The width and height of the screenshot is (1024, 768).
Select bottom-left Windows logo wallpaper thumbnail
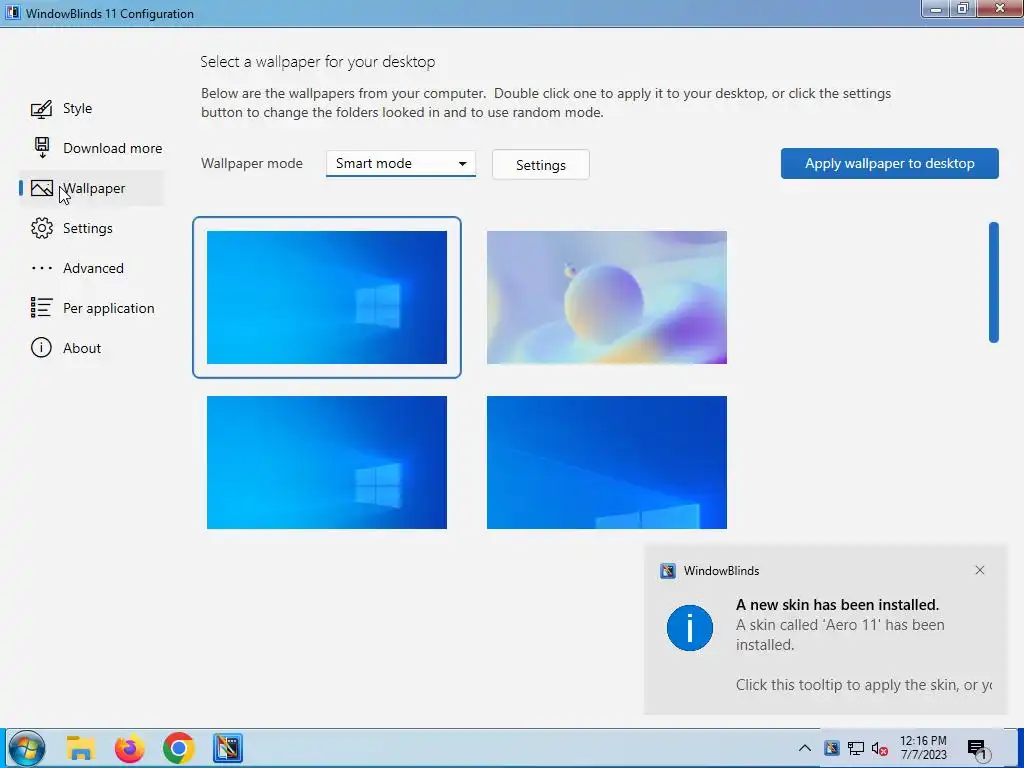[x=327, y=462]
